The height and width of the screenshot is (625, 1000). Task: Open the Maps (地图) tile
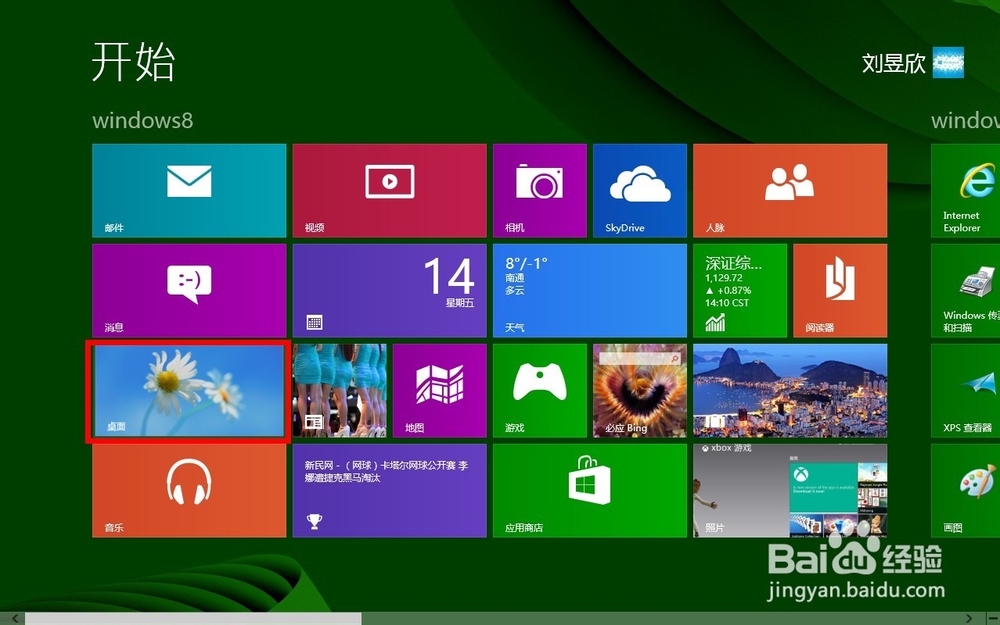point(439,390)
